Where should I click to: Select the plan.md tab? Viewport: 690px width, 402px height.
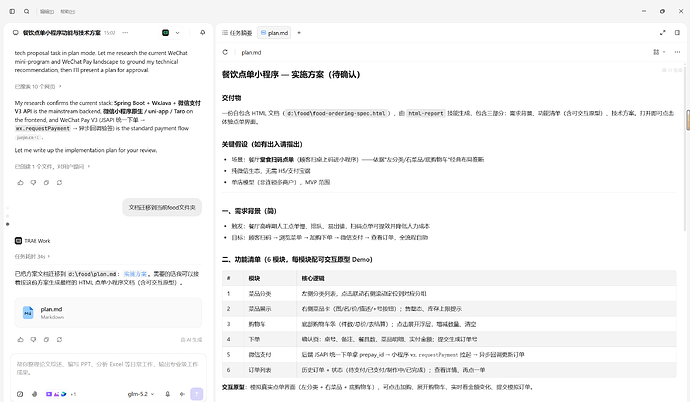[274, 33]
